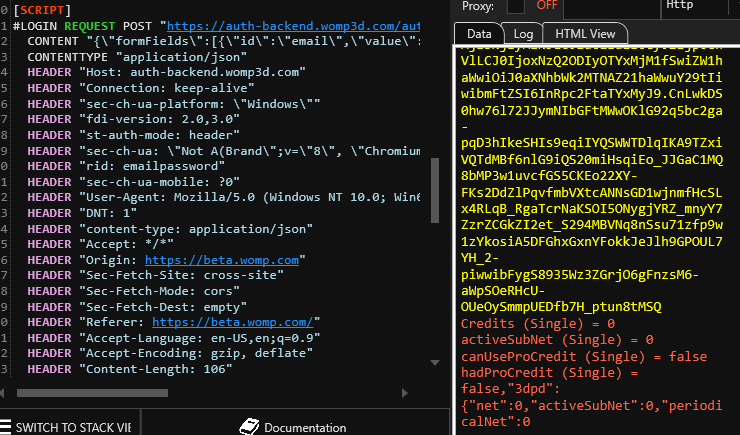The image size is (740, 435).
Task: Open the Origin https://beta.womp.com link
Action: tap(222, 260)
